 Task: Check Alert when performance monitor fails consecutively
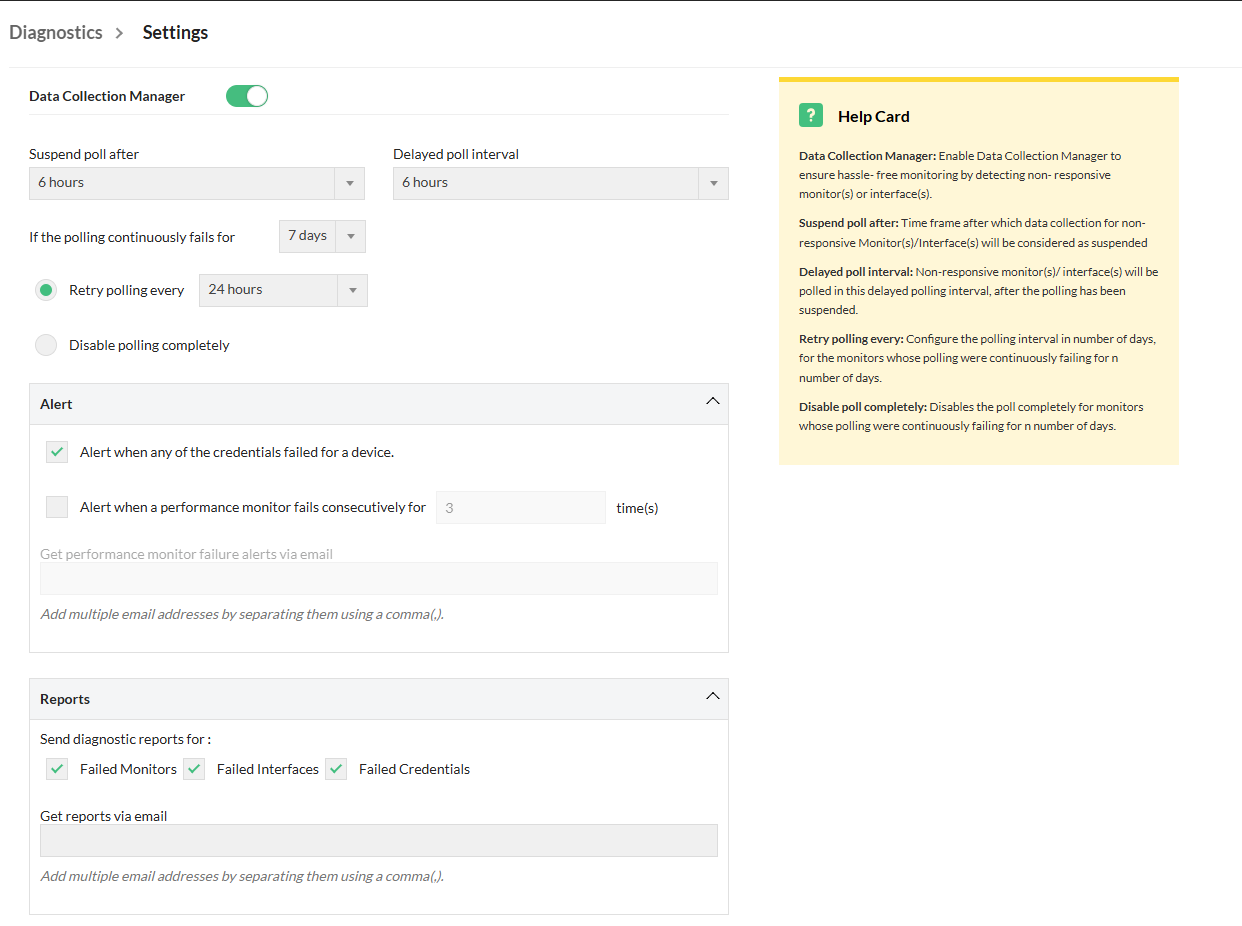(x=57, y=507)
